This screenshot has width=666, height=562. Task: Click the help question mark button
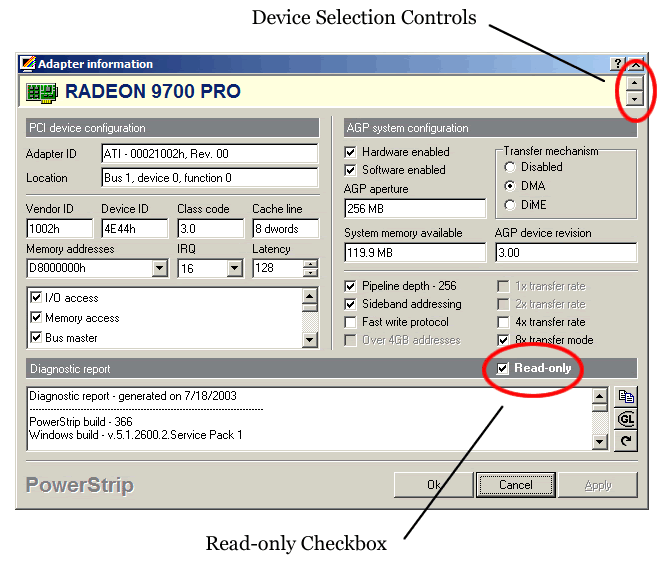[x=618, y=64]
